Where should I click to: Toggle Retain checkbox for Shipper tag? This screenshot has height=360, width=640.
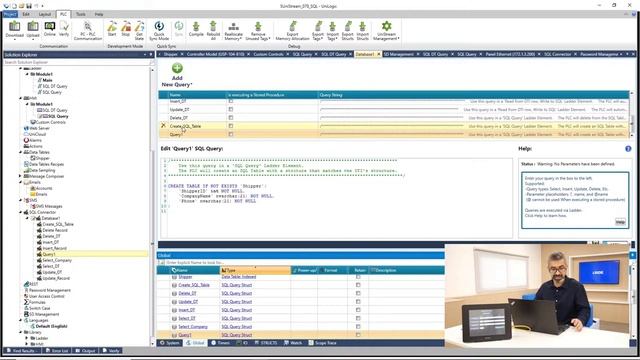click(x=358, y=277)
